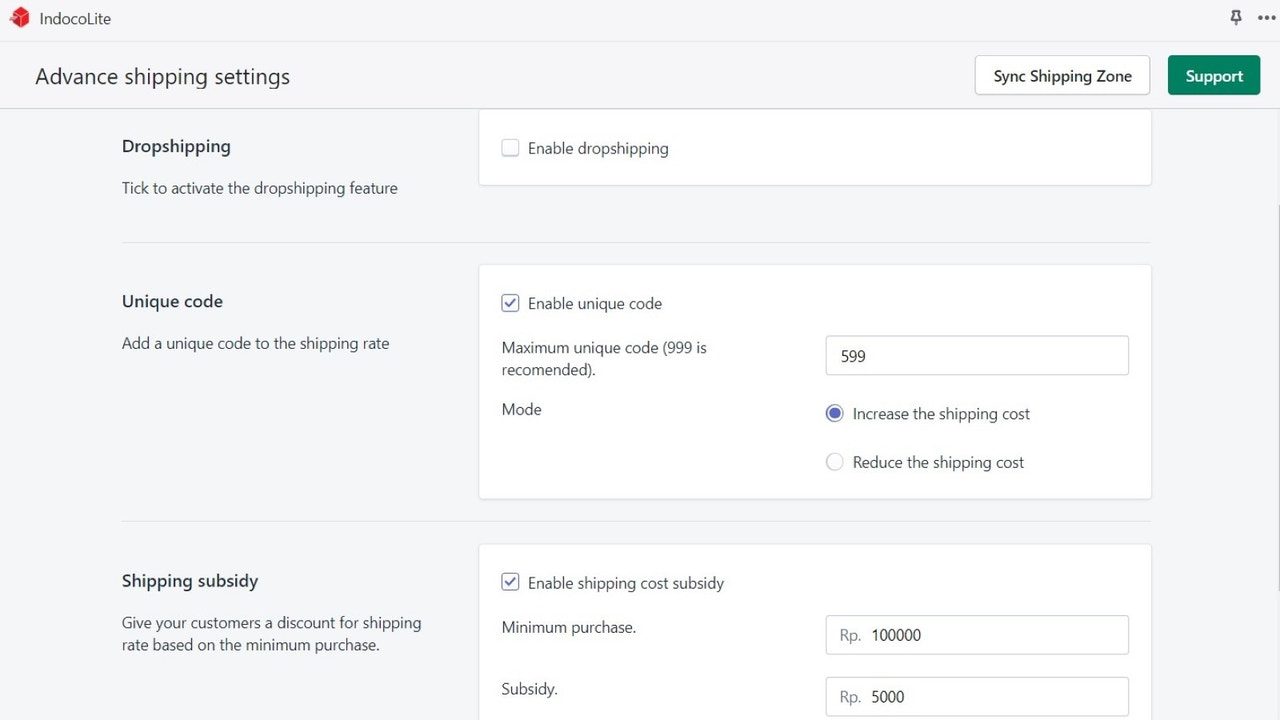Open the three-dot overflow menu
The image size is (1280, 720).
coord(1266,17)
